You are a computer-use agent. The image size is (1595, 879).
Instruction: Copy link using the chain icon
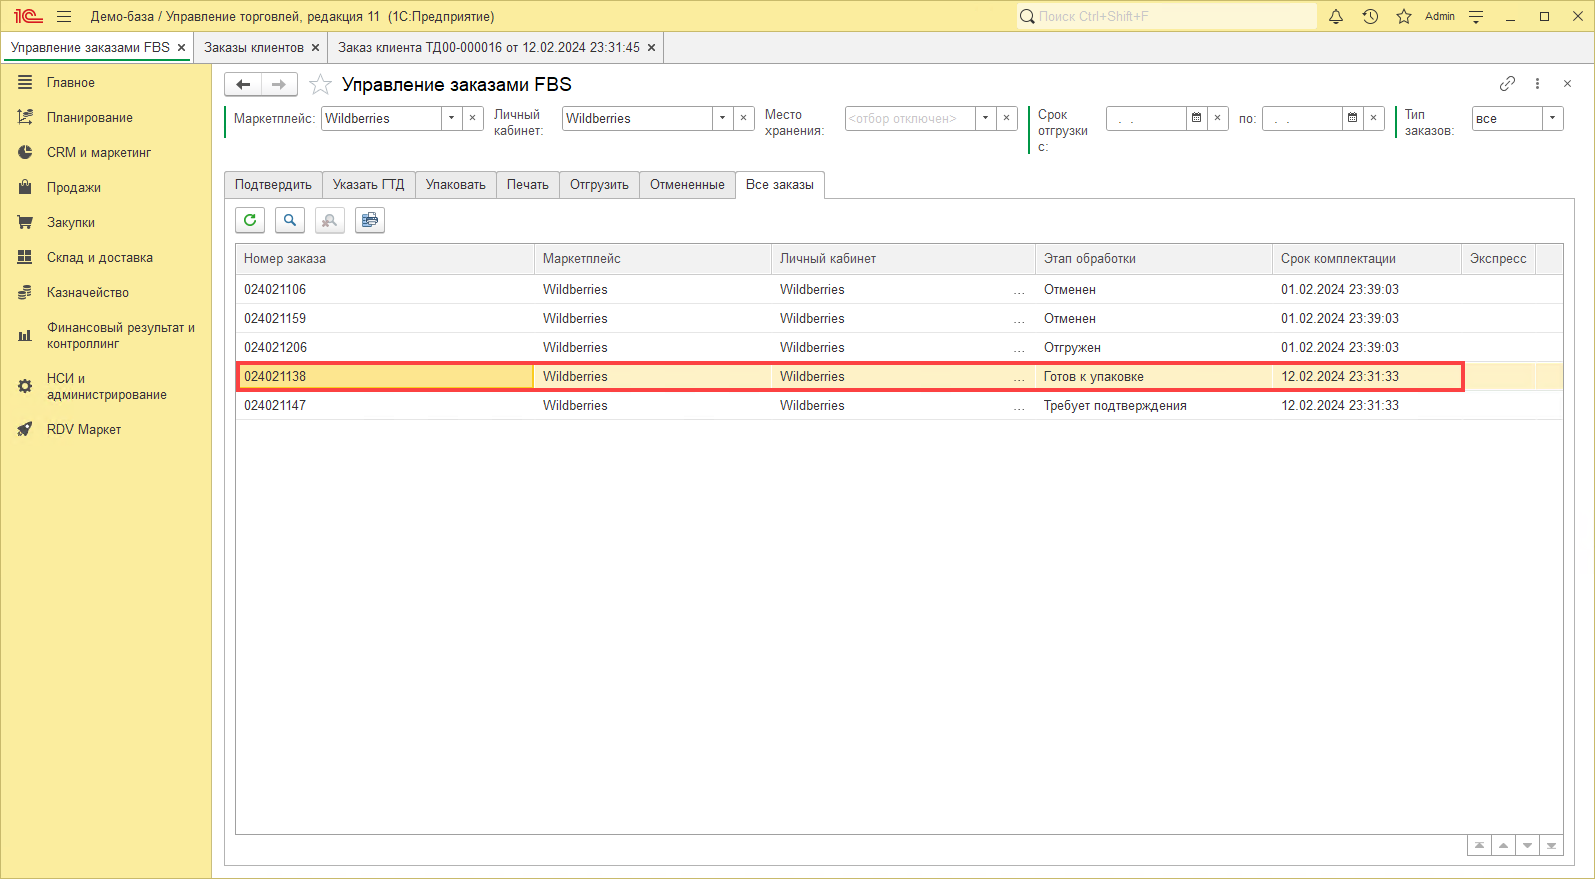coord(1507,84)
